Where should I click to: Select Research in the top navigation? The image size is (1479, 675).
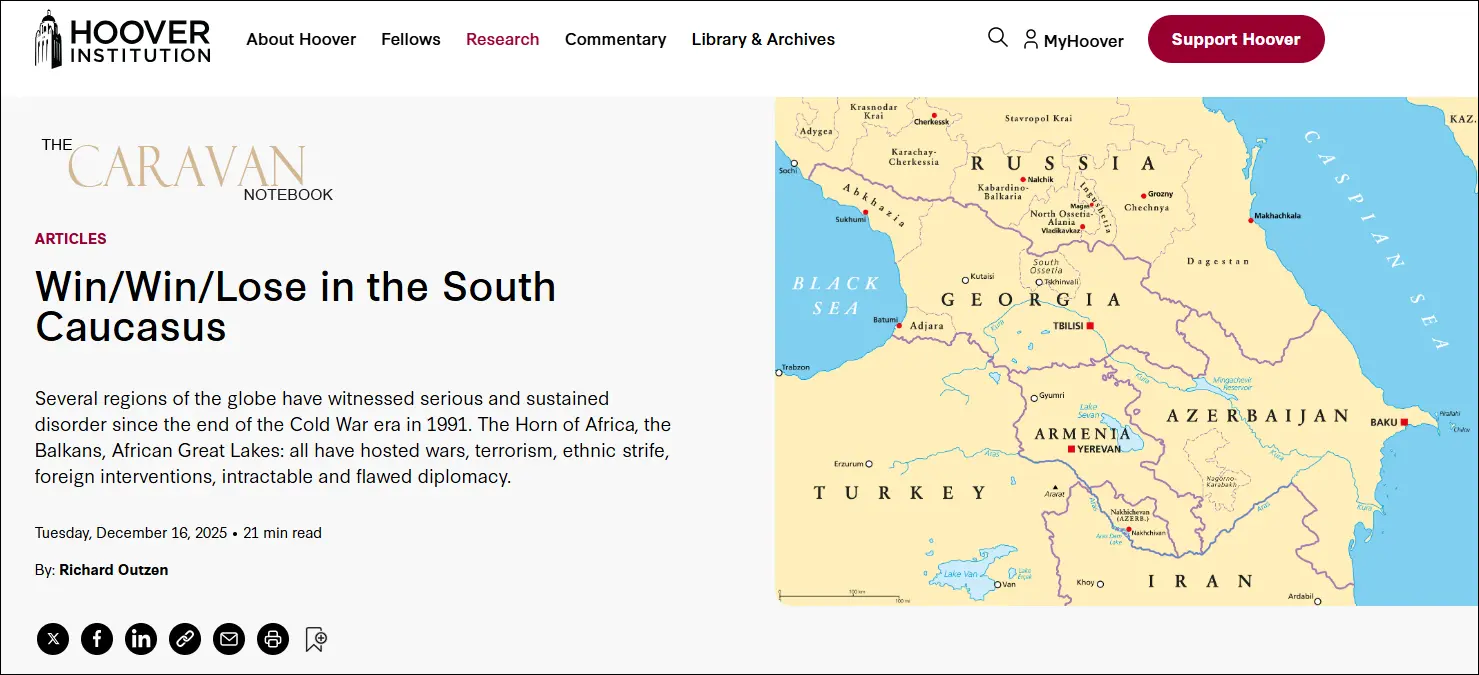coord(502,40)
